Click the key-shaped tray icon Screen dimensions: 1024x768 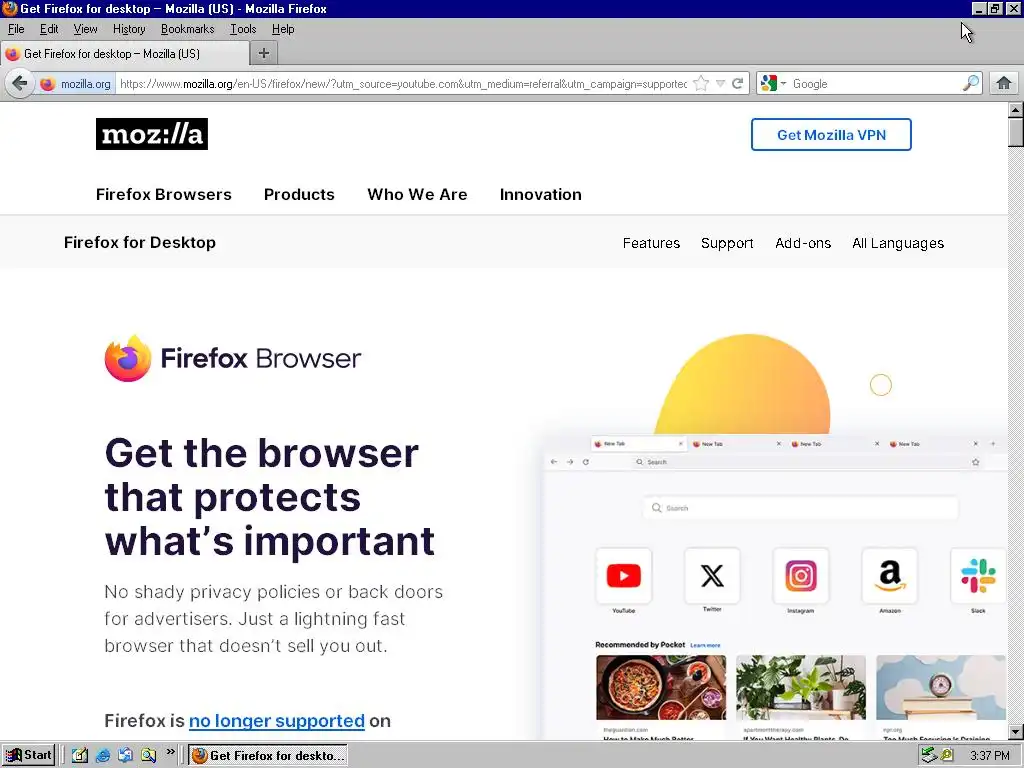(x=946, y=756)
